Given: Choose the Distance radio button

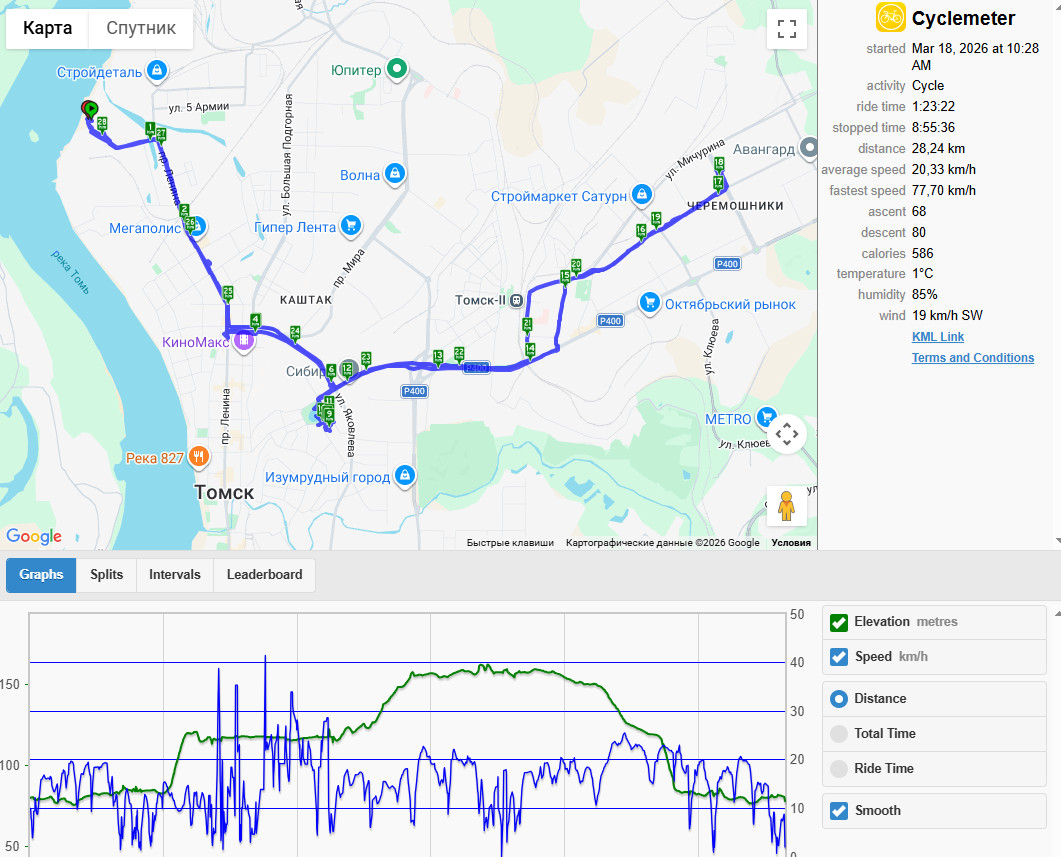Looking at the screenshot, I should 838,699.
